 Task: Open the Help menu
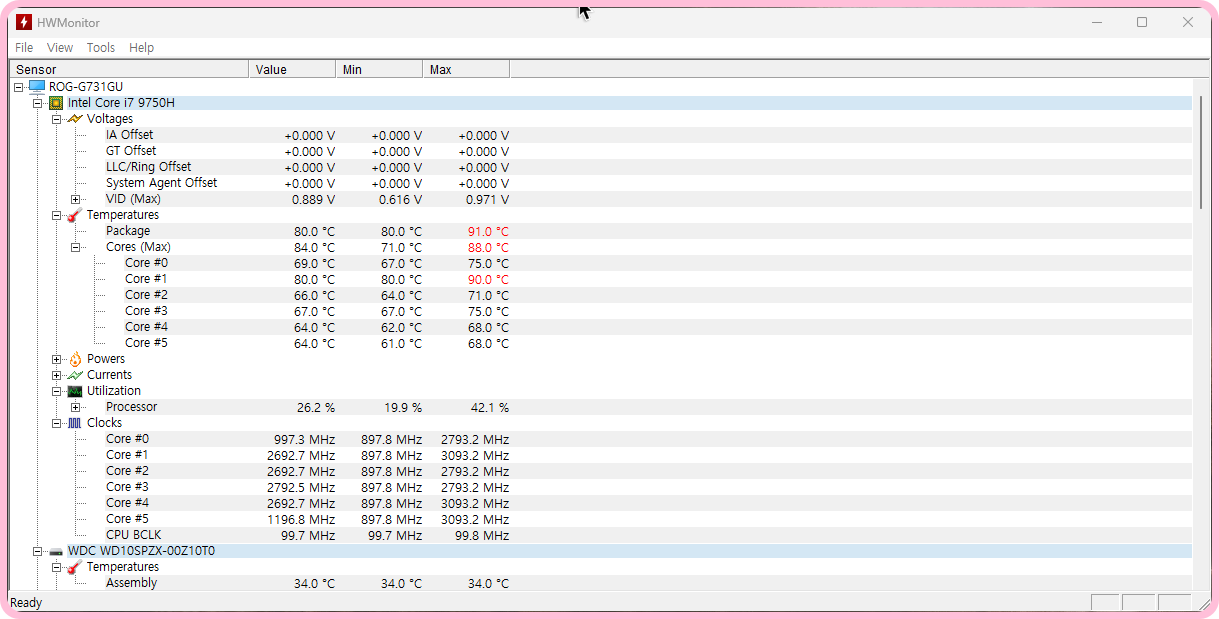click(142, 47)
